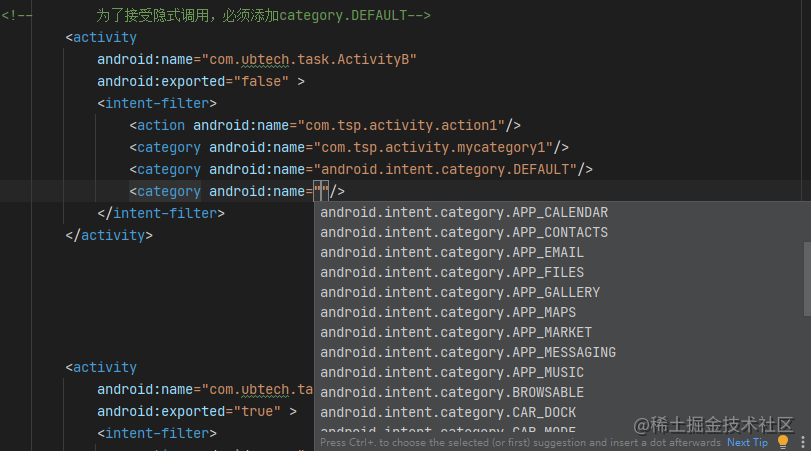811x451 pixels.
Task: Pick android.intent.category.APP_MAPS entry
Action: click(563, 312)
